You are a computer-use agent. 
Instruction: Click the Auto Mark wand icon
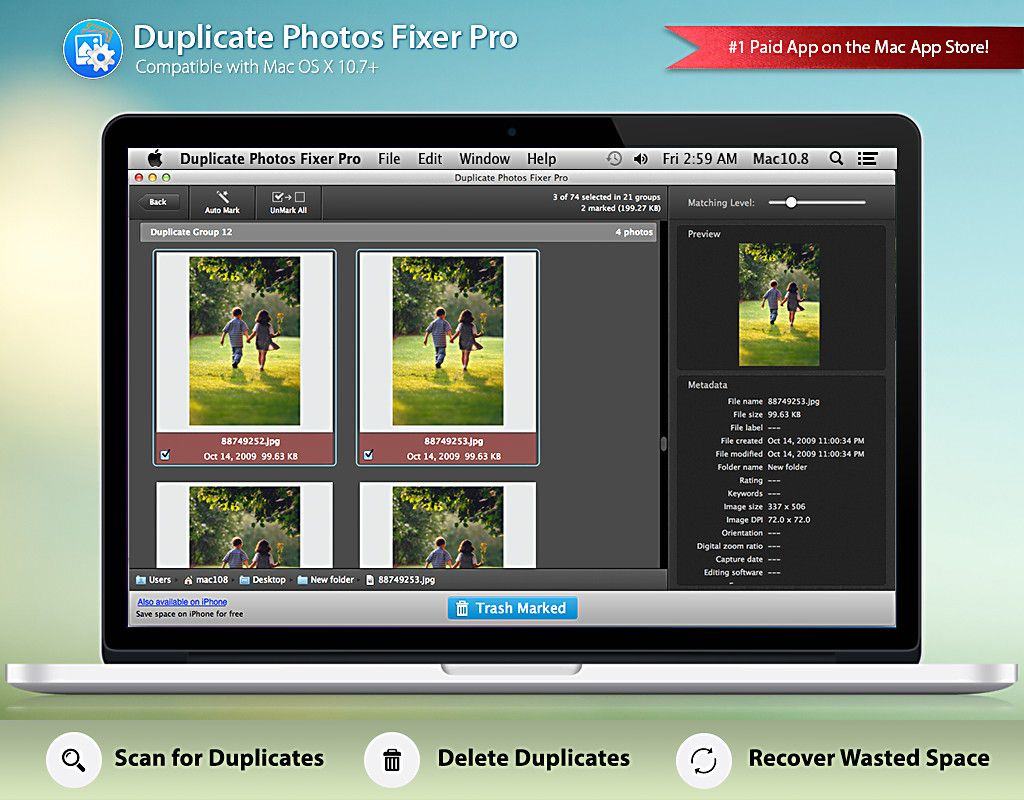point(222,198)
